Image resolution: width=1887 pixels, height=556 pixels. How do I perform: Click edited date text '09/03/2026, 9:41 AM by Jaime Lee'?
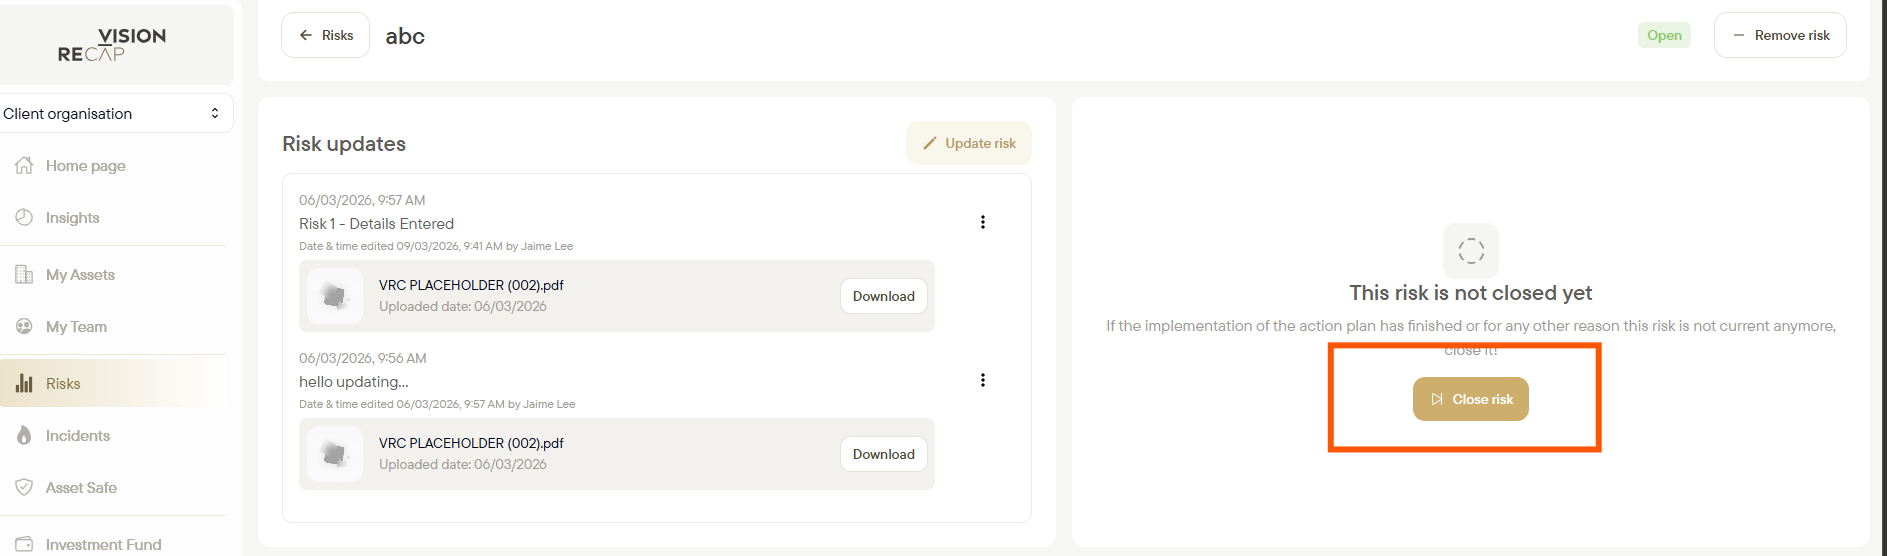point(485,246)
